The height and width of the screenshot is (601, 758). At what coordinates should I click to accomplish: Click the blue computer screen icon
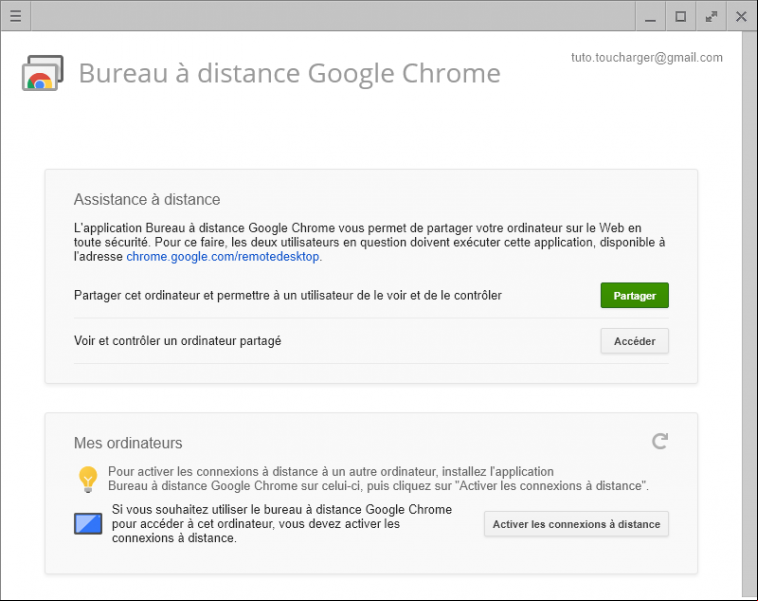pos(88,524)
